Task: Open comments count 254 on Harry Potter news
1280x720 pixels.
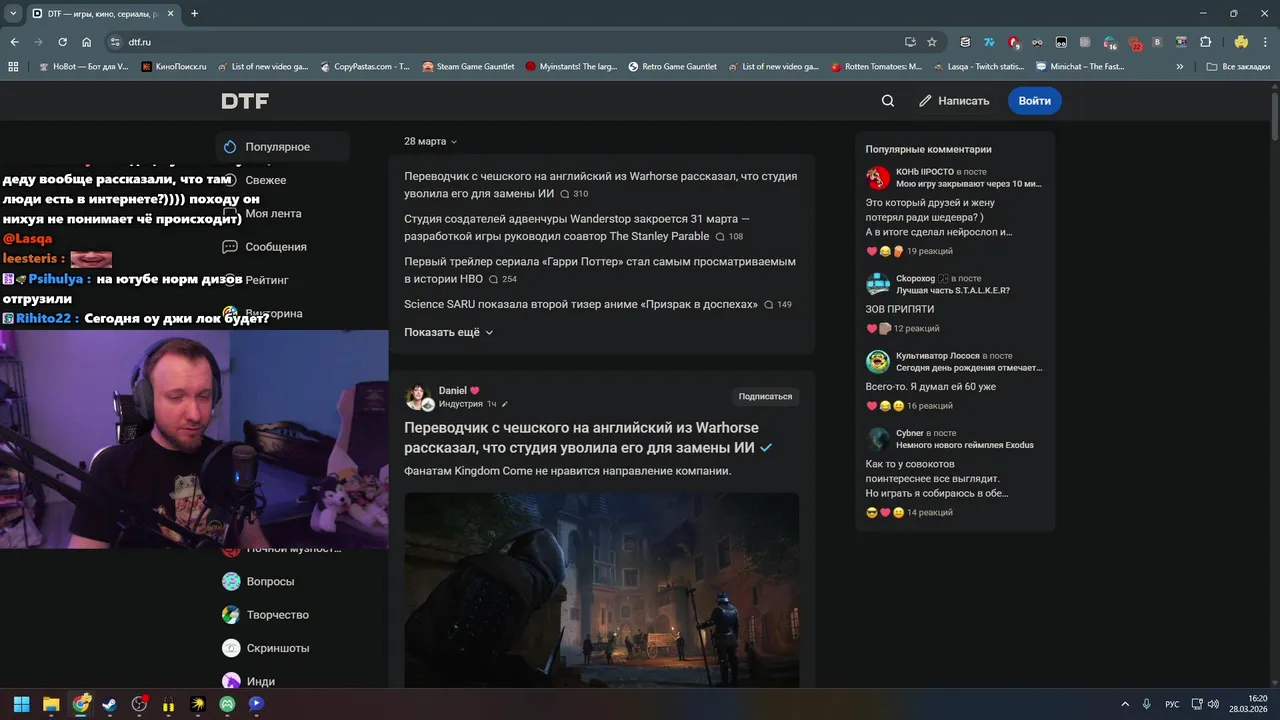Action: 503,280
